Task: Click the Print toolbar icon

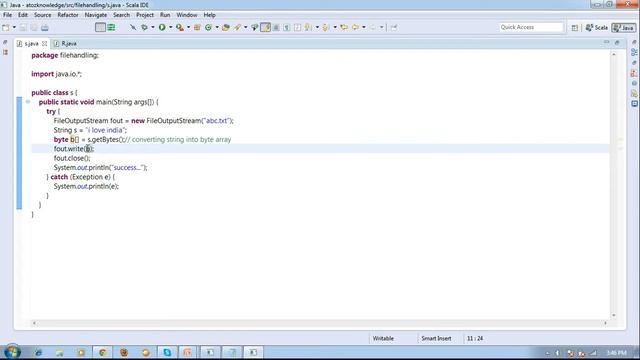Action: [x=45, y=27]
